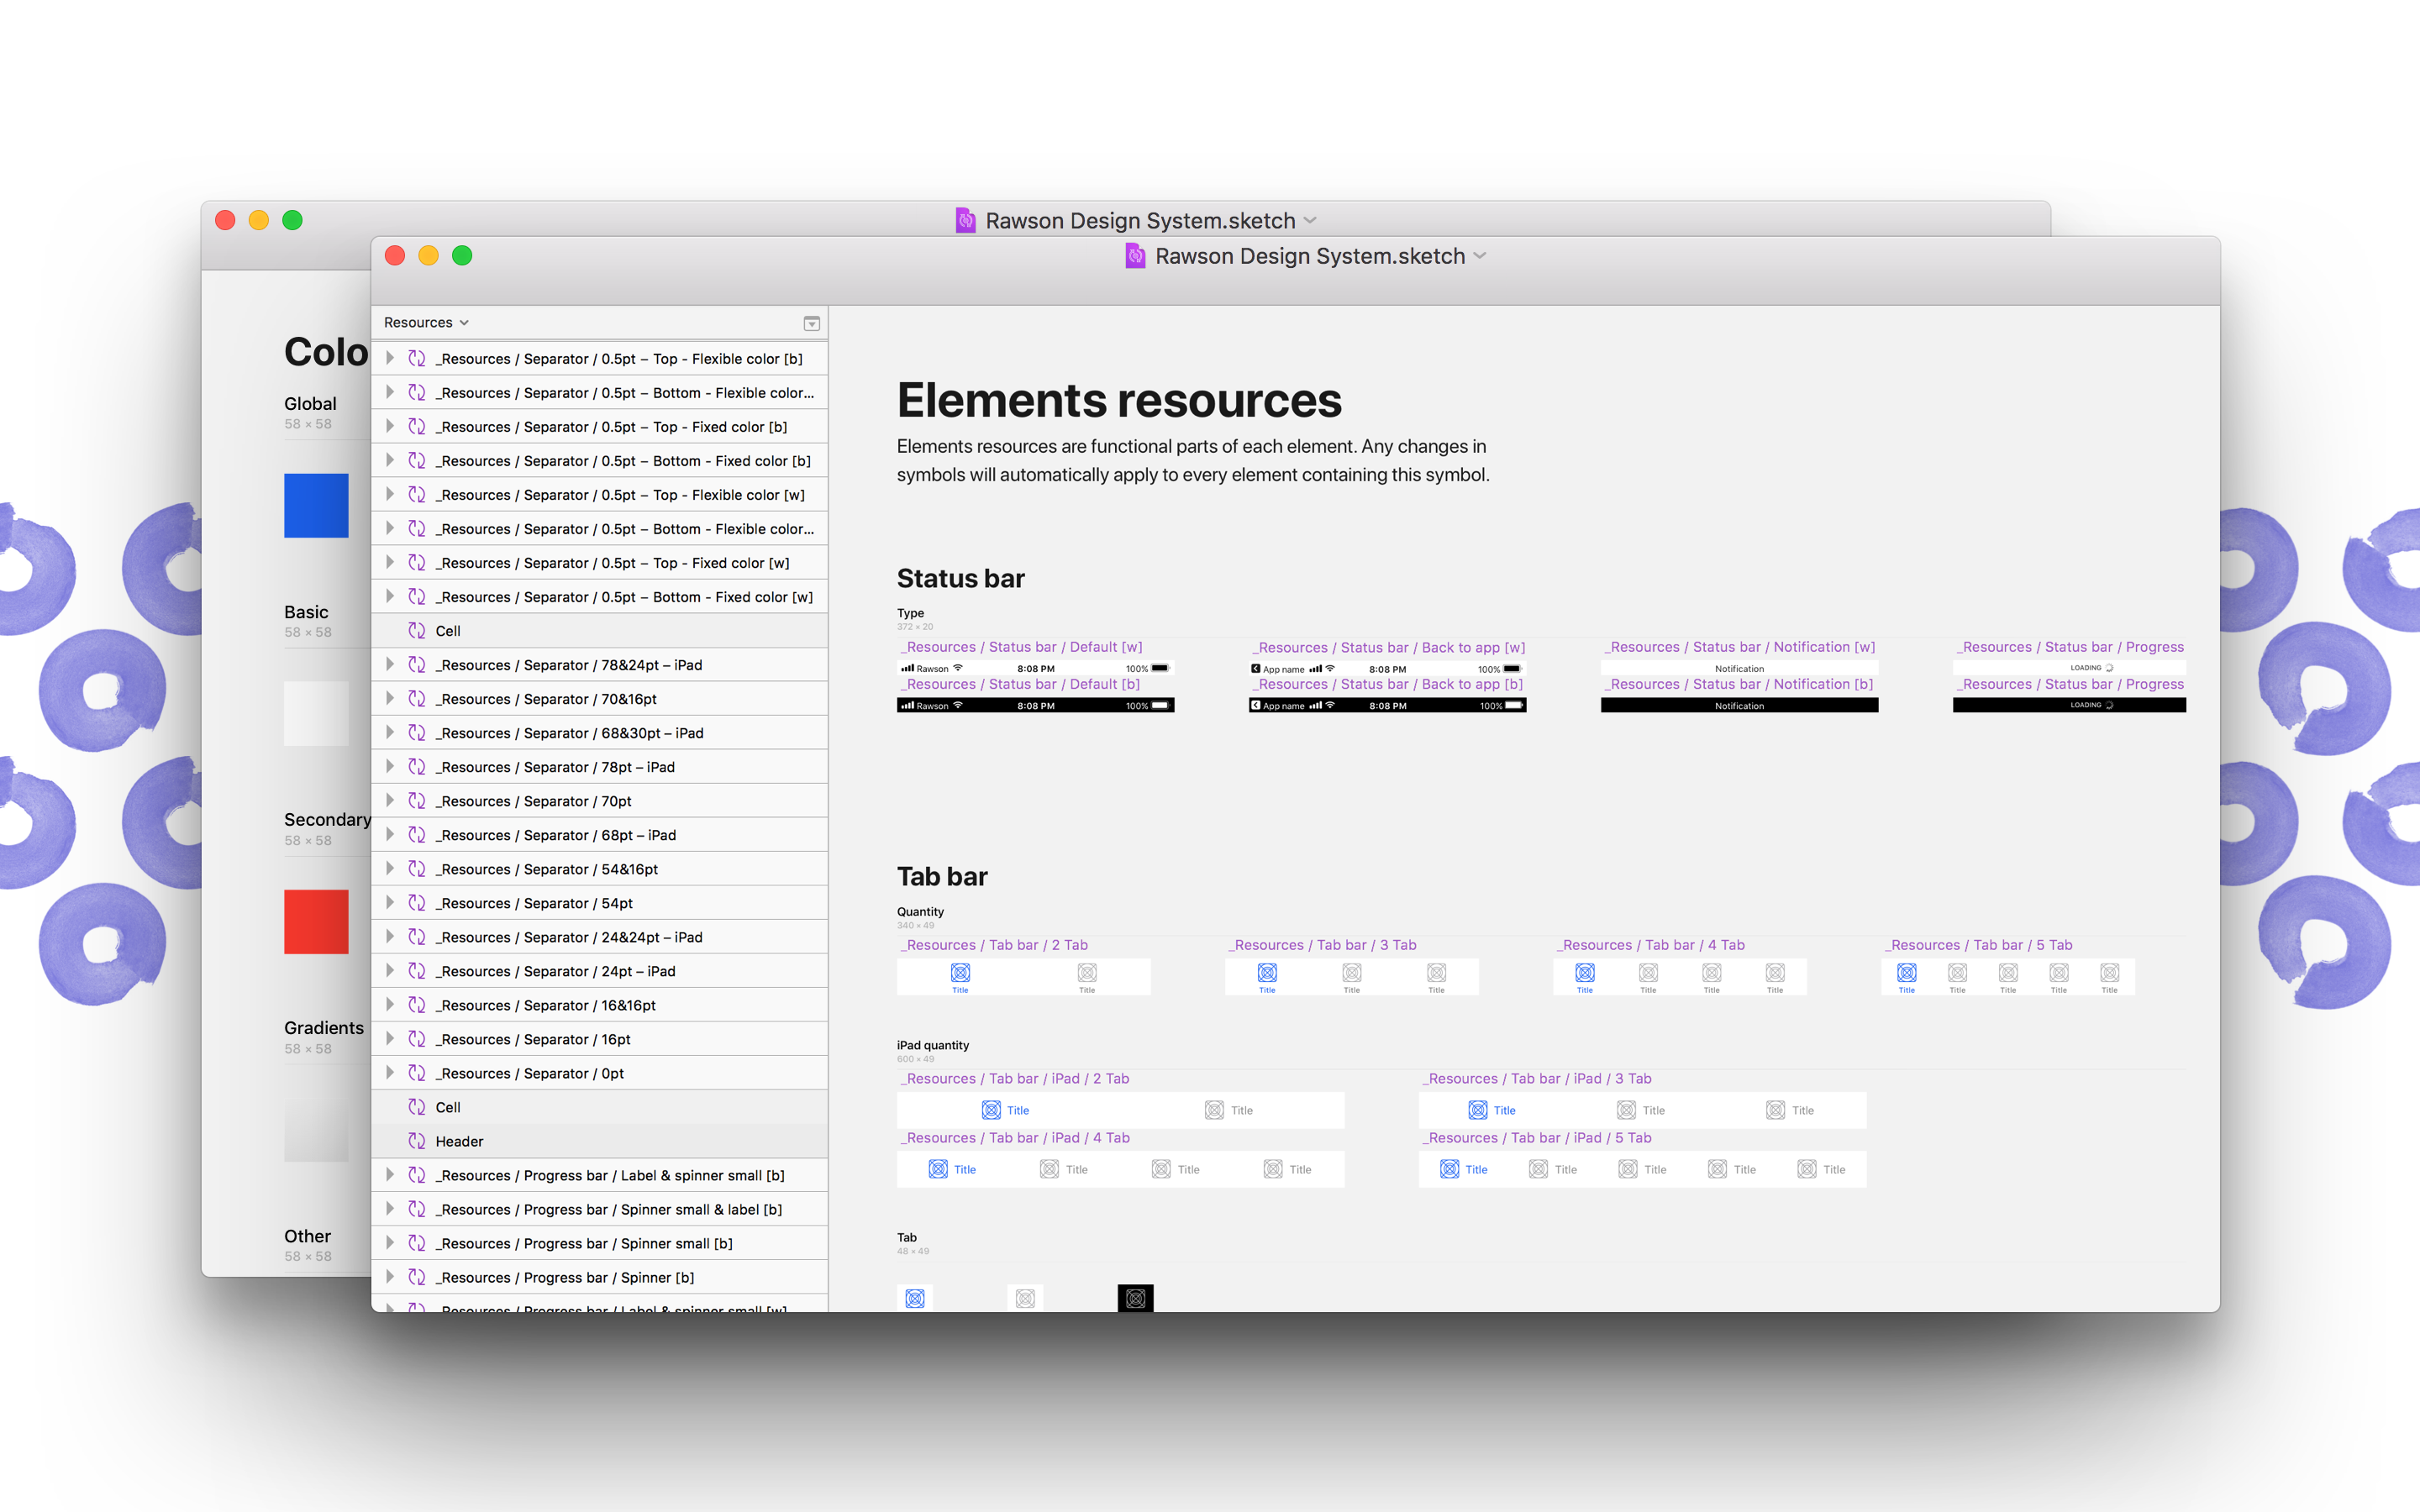Click the Status bar section heading
The image size is (2420, 1512).
pyautogui.click(x=960, y=578)
